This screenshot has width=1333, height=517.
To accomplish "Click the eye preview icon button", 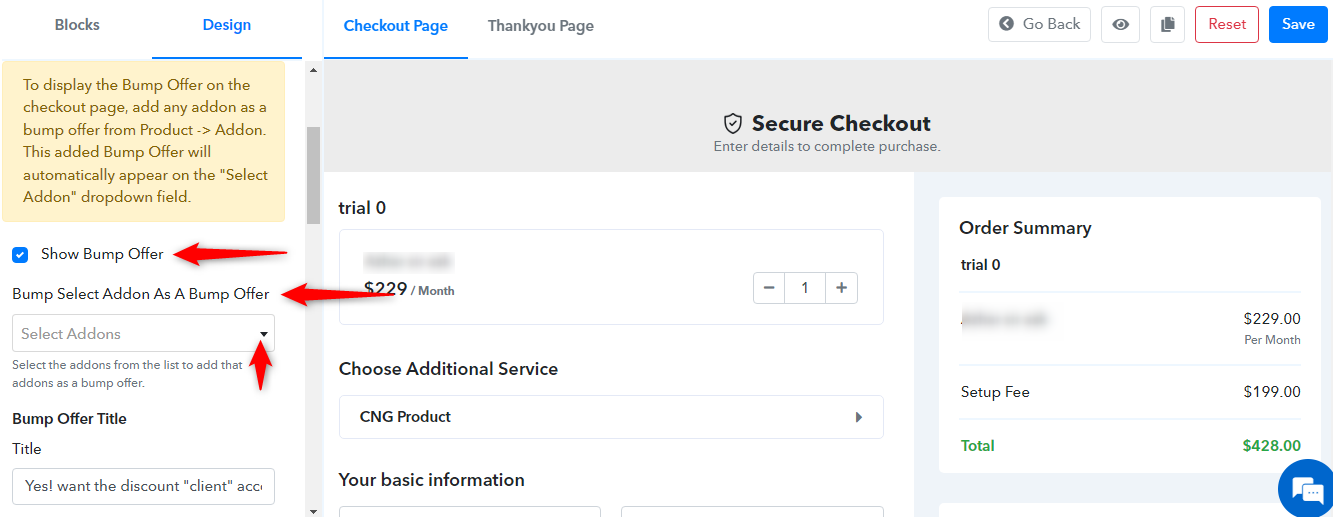I will click(1120, 25).
